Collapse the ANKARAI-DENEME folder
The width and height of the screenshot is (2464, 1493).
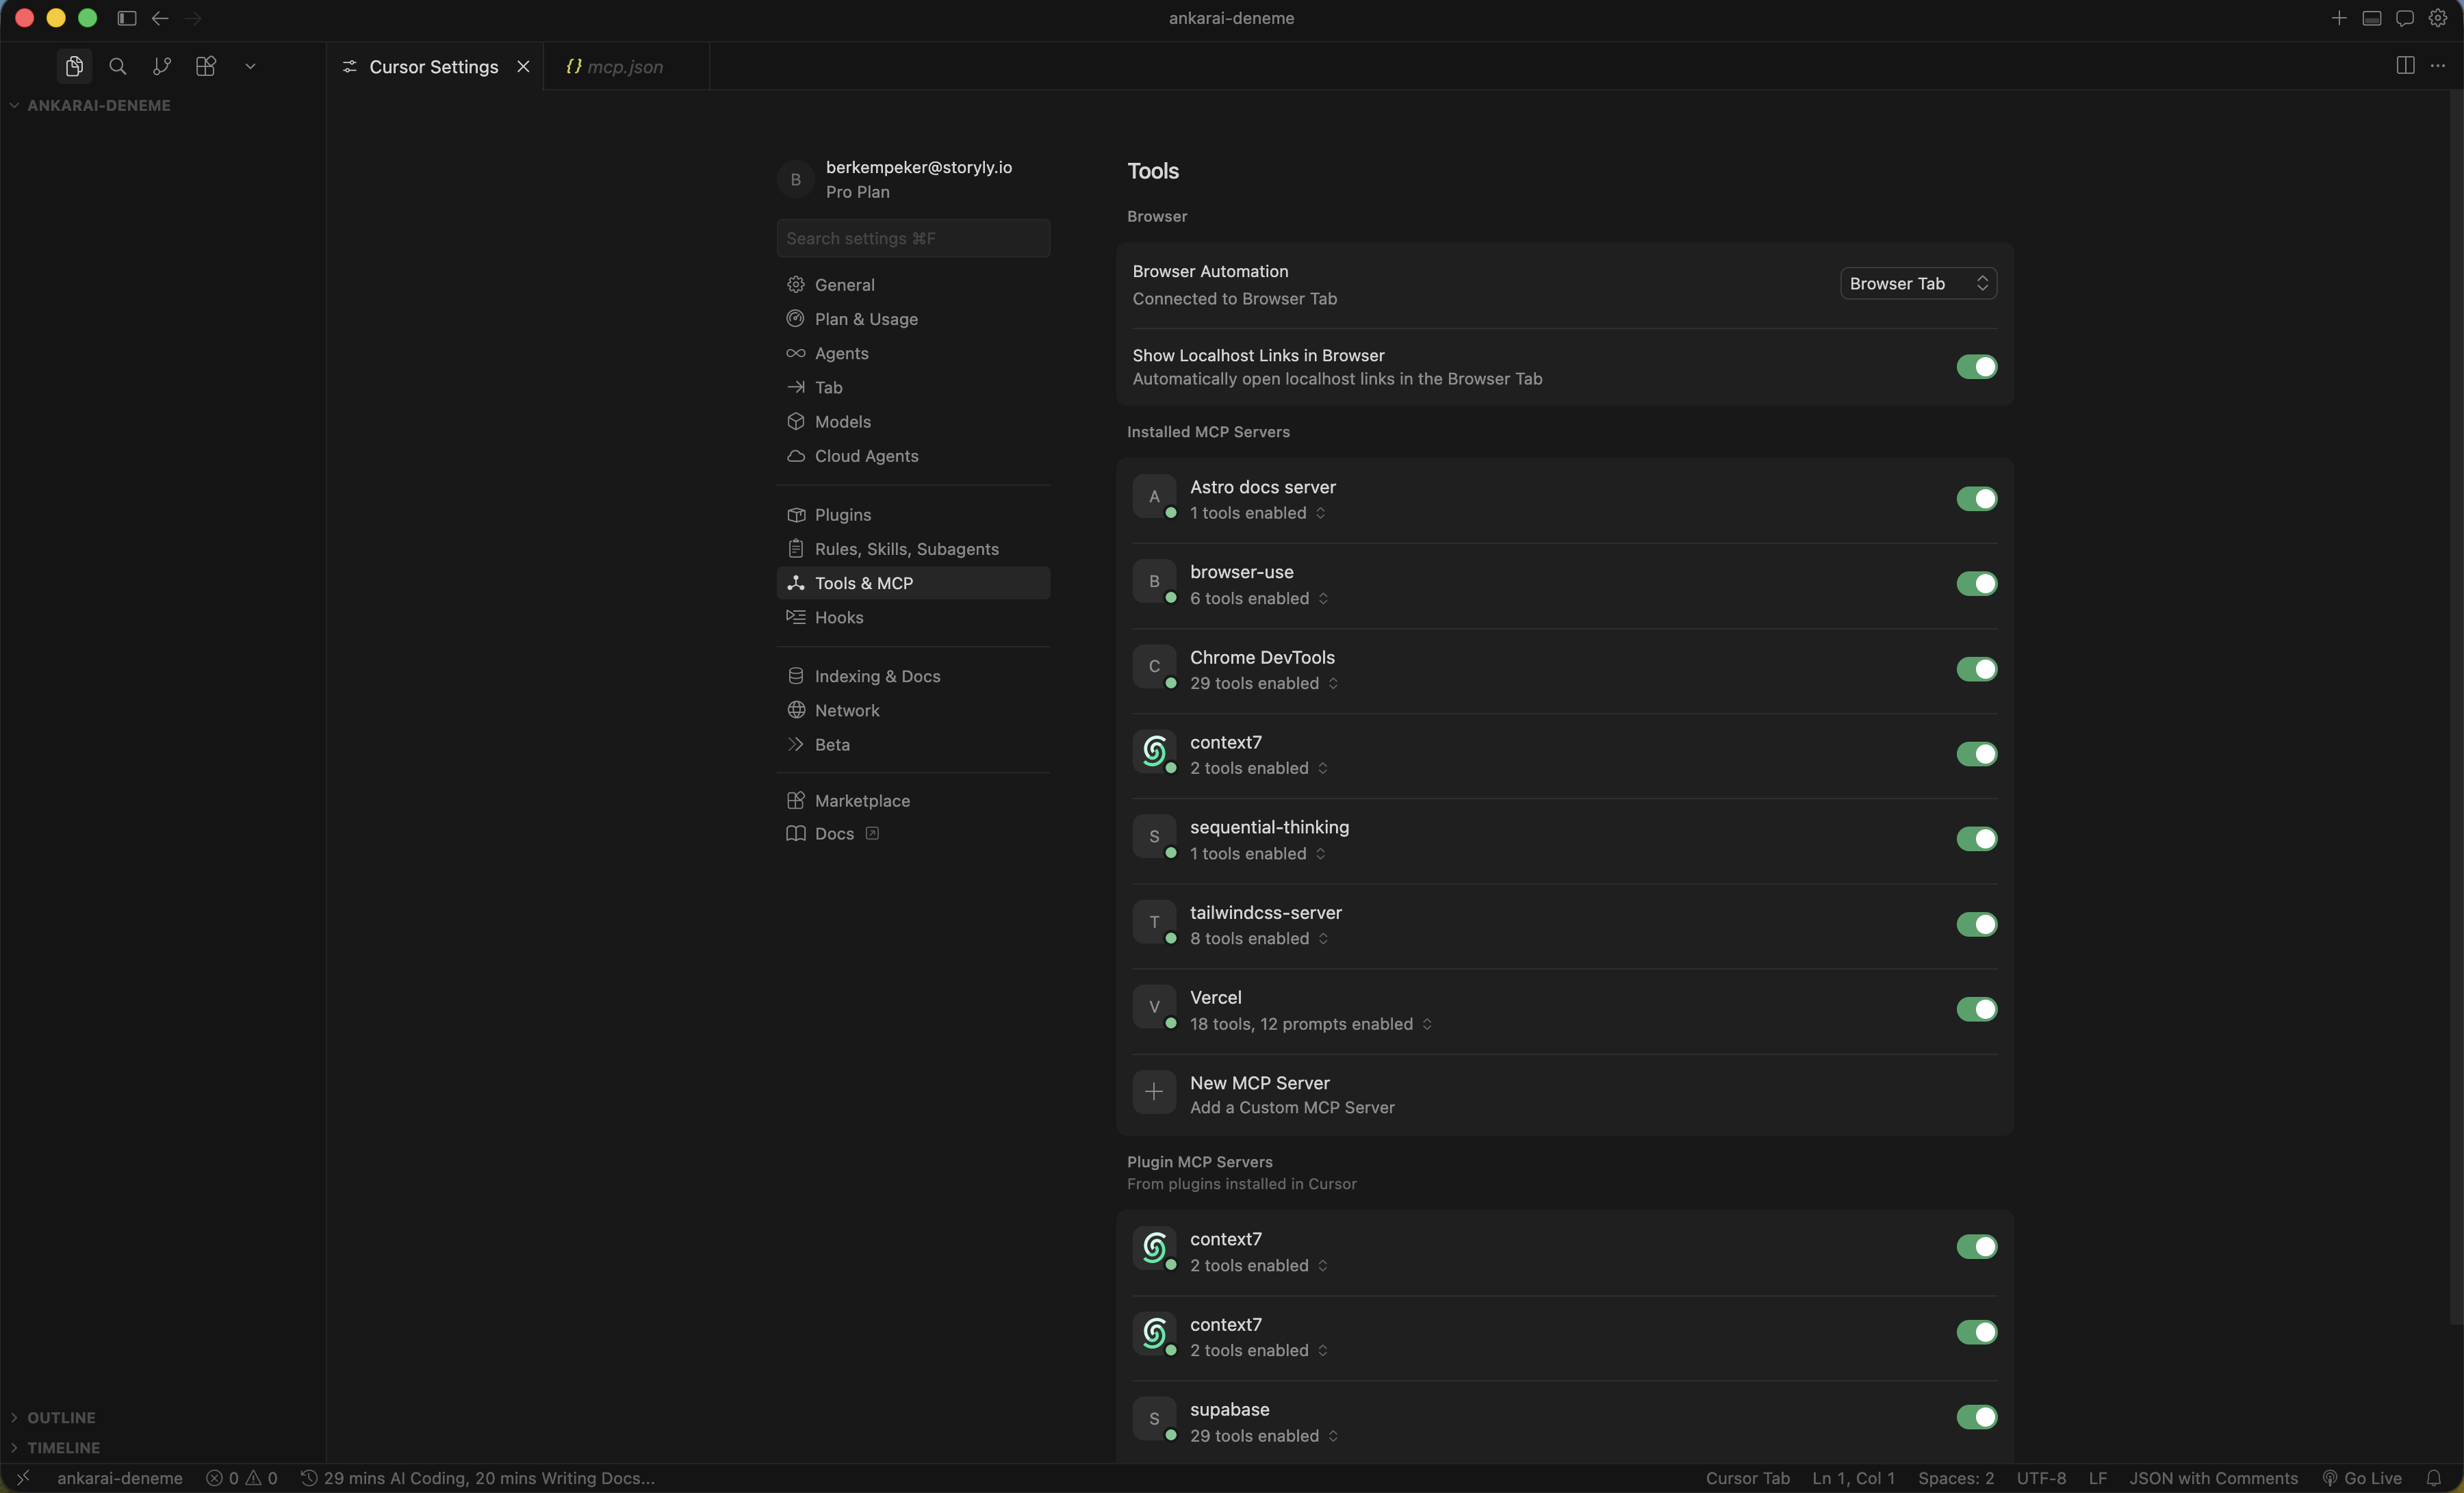click(x=14, y=104)
